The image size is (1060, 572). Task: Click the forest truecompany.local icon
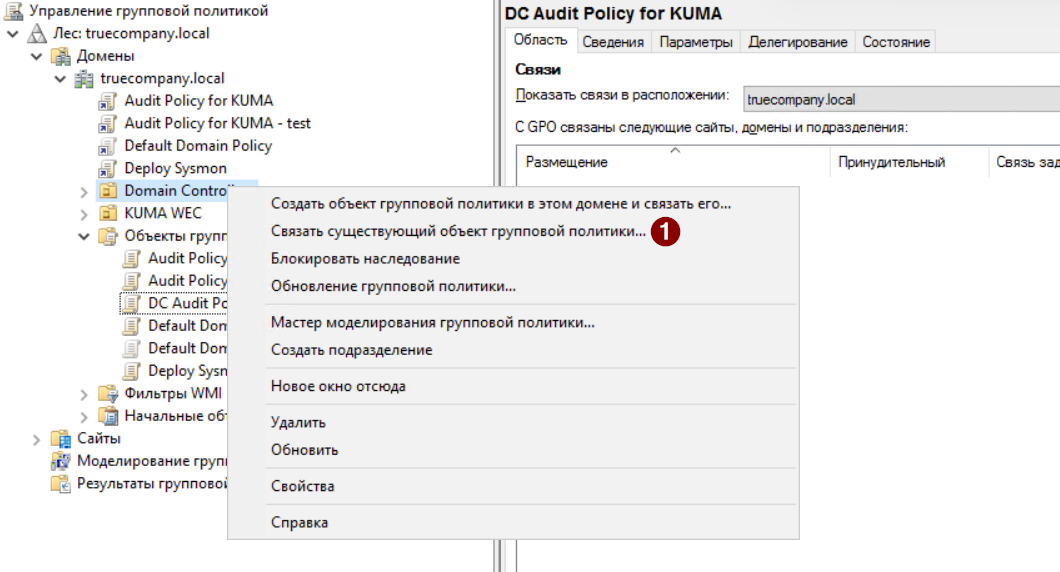[x=37, y=33]
